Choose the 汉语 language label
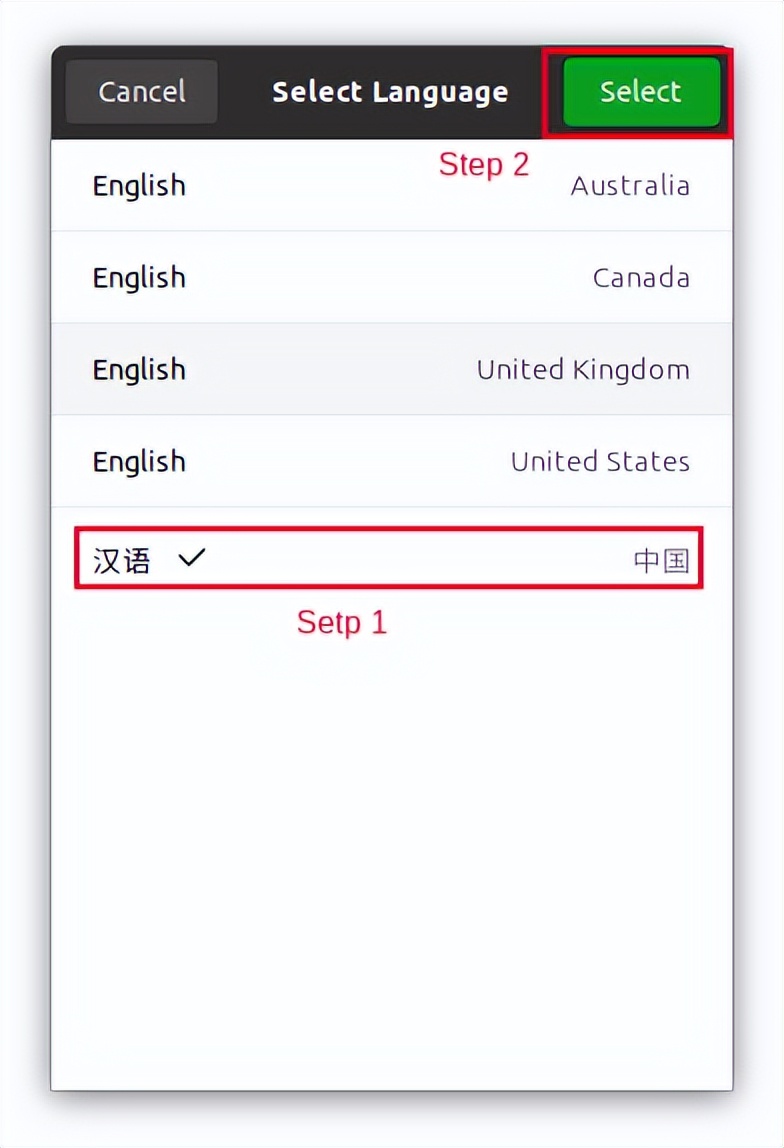 coord(121,560)
